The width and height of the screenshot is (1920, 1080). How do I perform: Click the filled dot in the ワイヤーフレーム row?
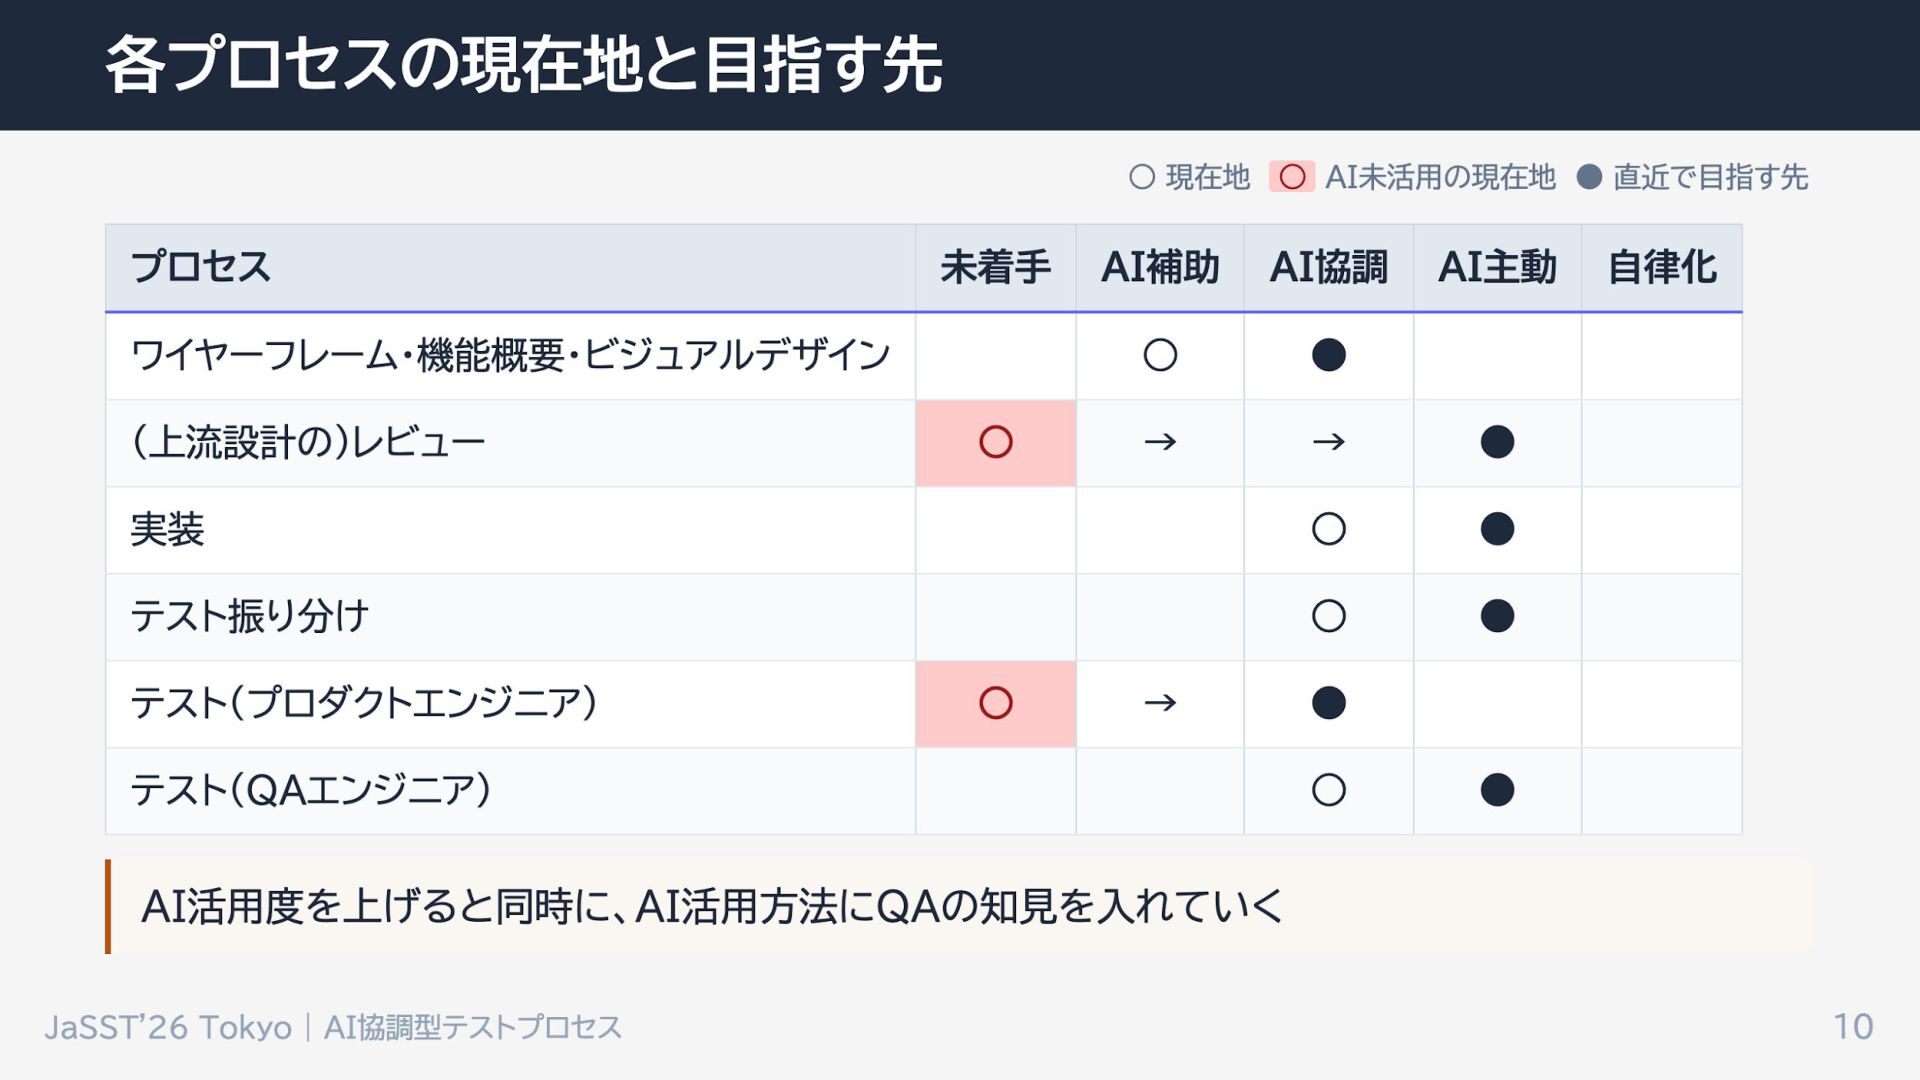pyautogui.click(x=1328, y=355)
